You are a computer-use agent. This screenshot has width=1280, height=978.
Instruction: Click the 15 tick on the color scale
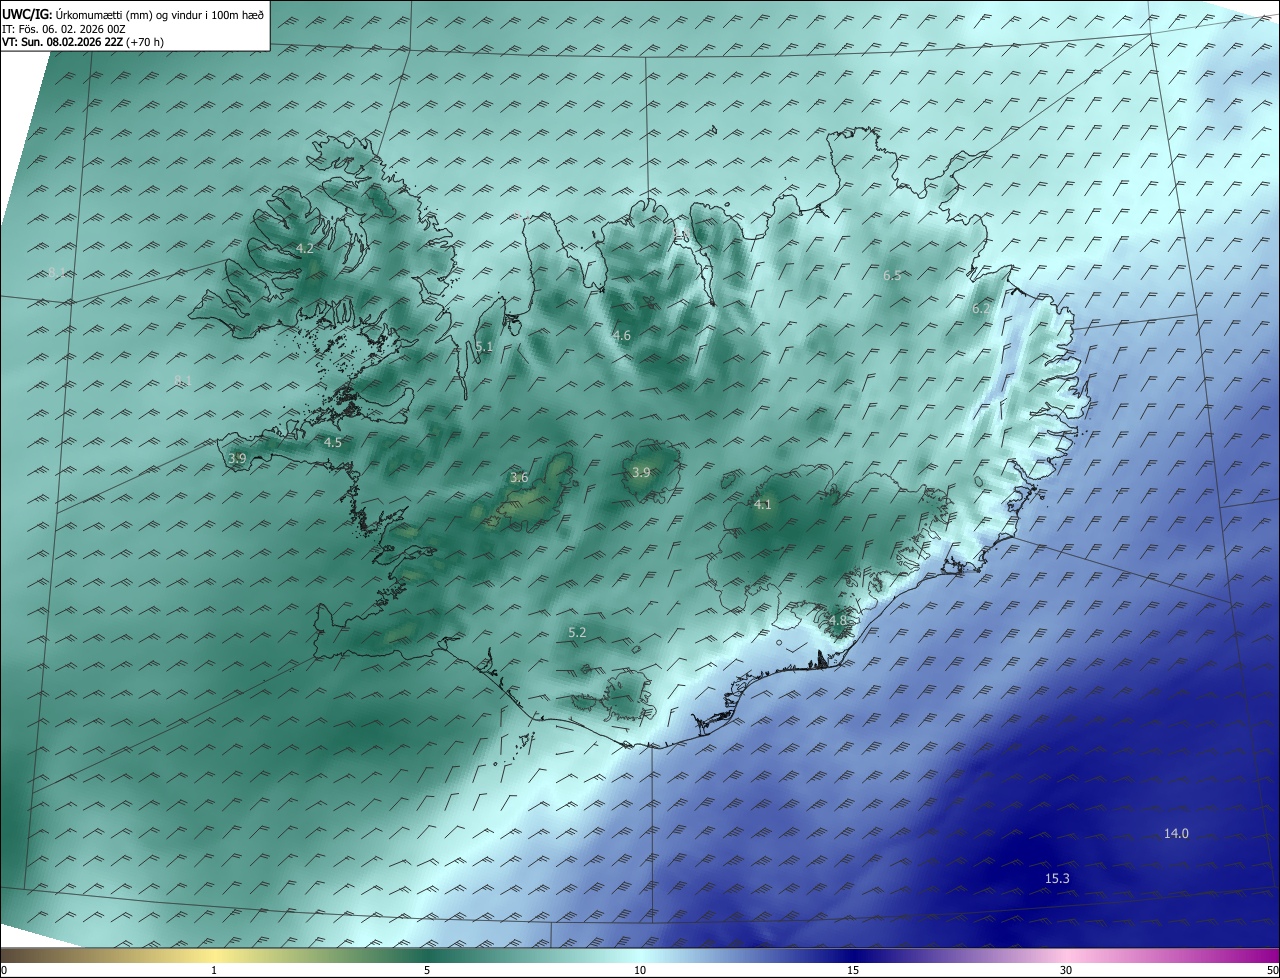(853, 970)
